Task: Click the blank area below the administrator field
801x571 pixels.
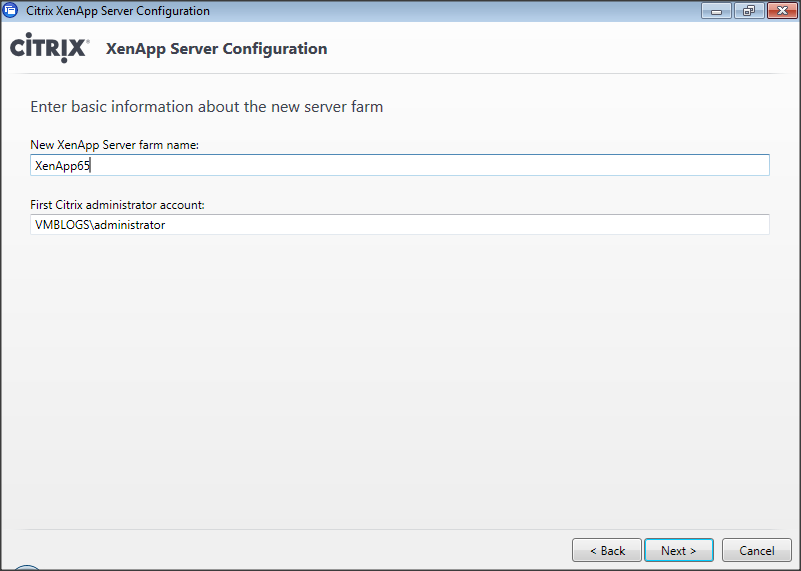Action: coord(400,380)
